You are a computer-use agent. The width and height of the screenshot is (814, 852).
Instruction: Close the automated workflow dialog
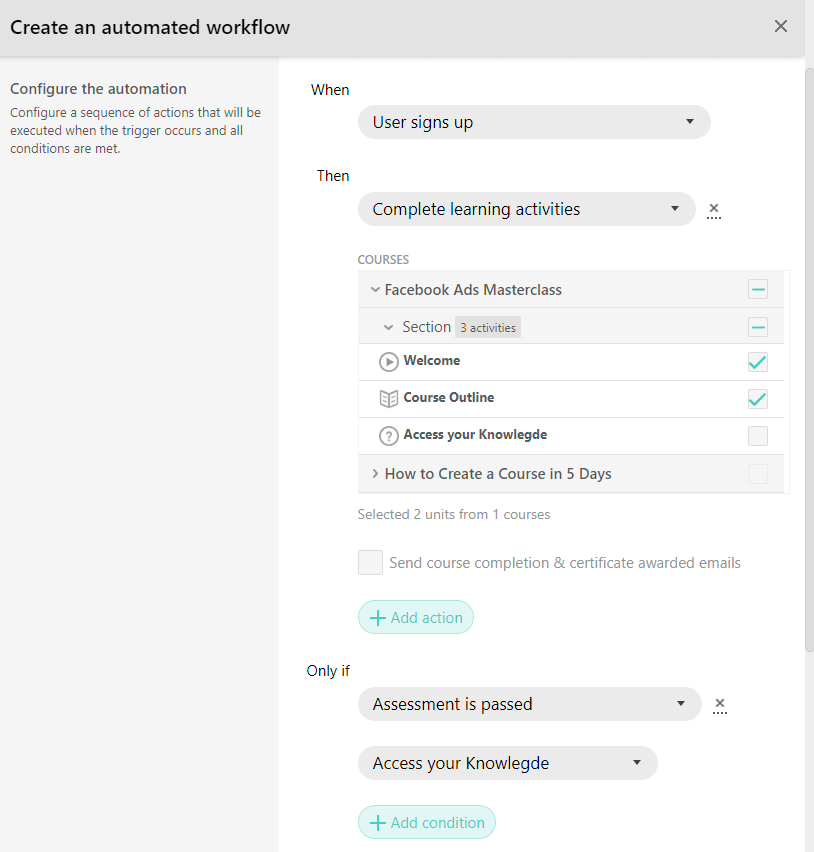[781, 27]
